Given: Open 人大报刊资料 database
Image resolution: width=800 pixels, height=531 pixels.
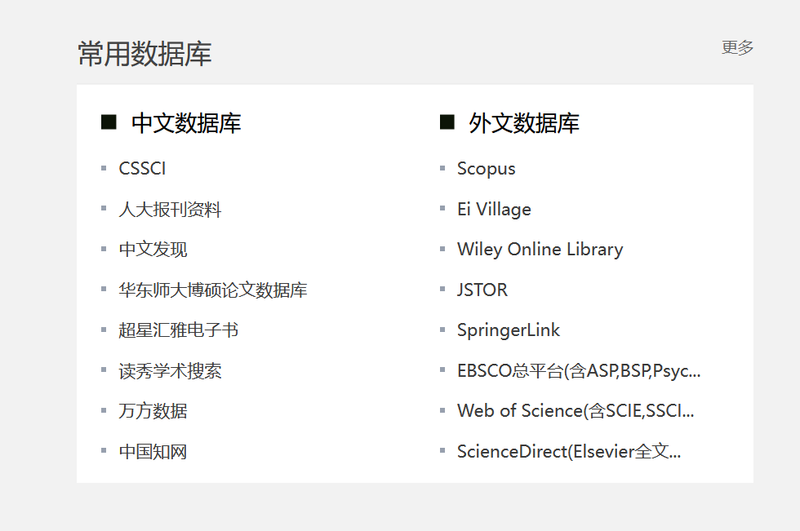Looking at the screenshot, I should pos(170,209).
